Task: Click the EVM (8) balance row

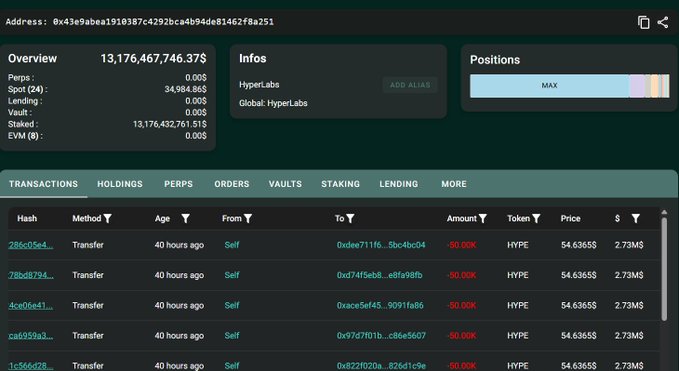Action: point(107,136)
